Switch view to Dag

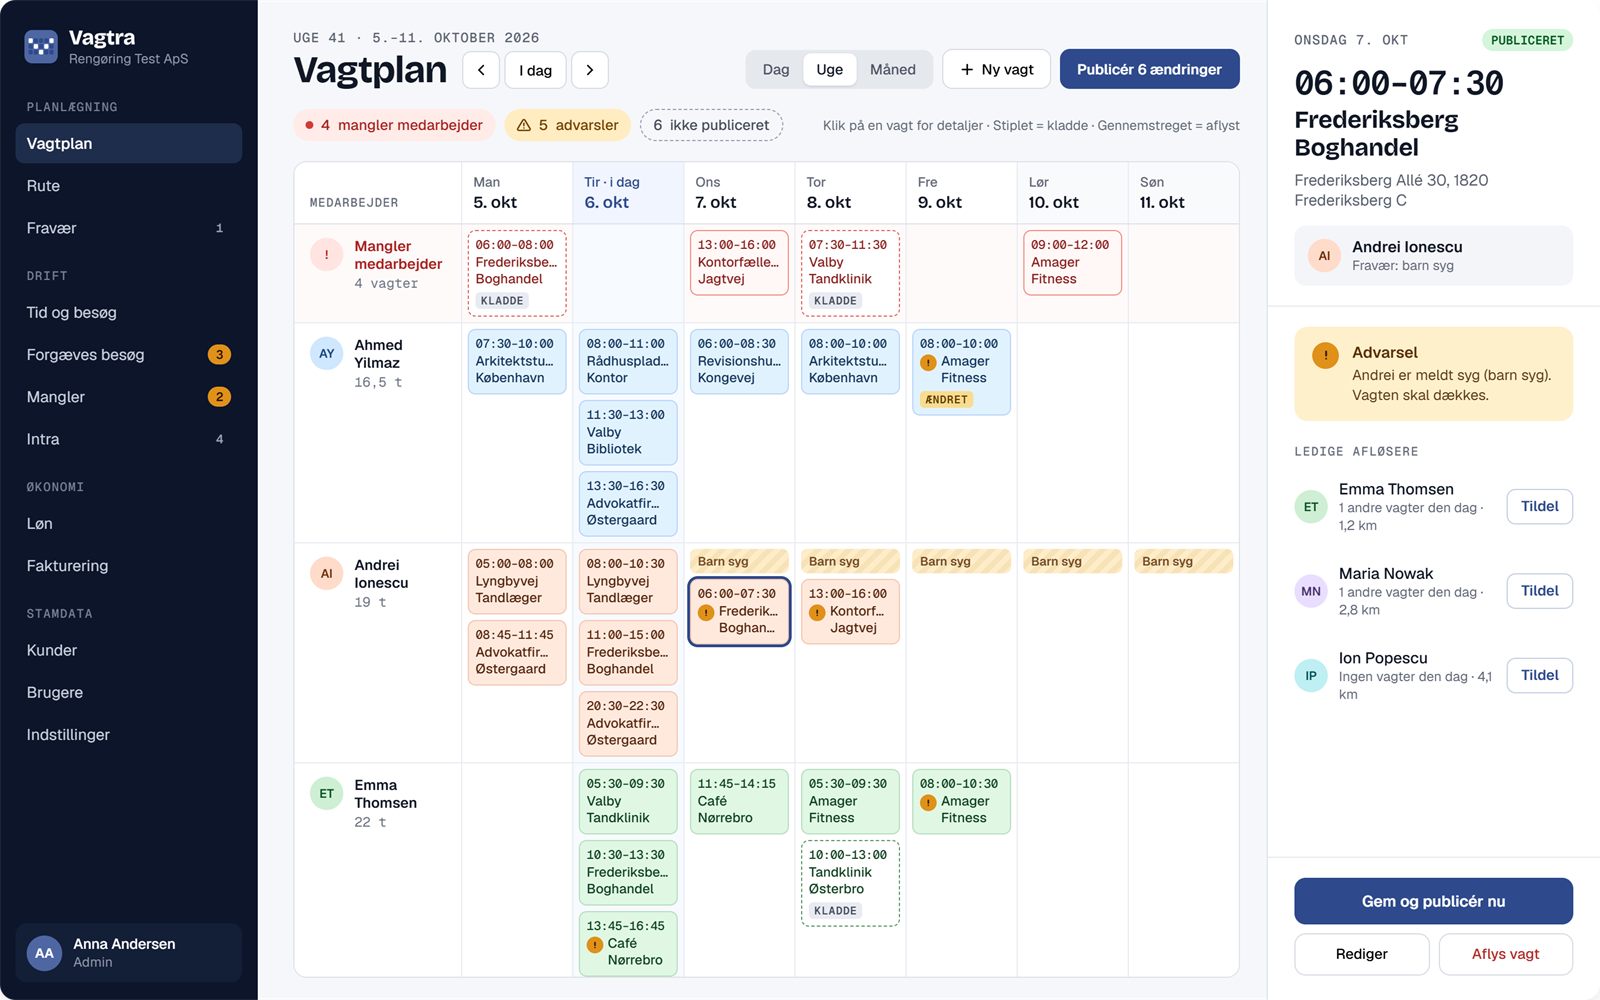pyautogui.click(x=775, y=70)
